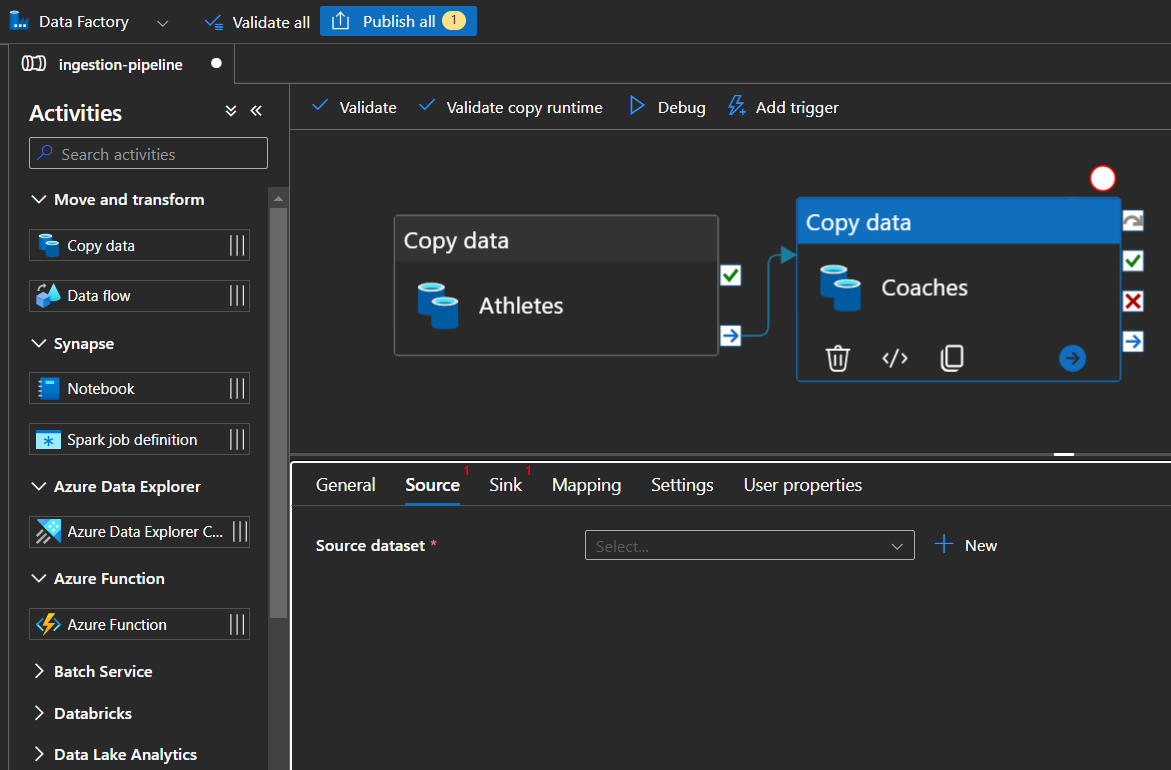Select the Azure Function activity
The width and height of the screenshot is (1171, 770).
[139, 624]
